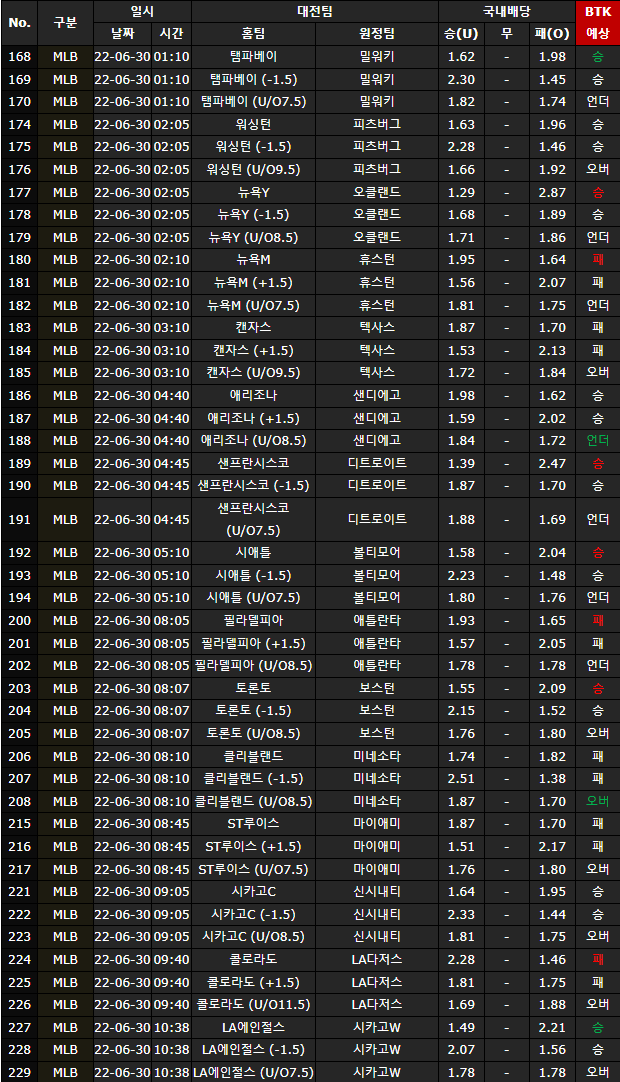This screenshot has height=1082, width=620.
Task: Click the 국내배당 header group
Action: 507,12
